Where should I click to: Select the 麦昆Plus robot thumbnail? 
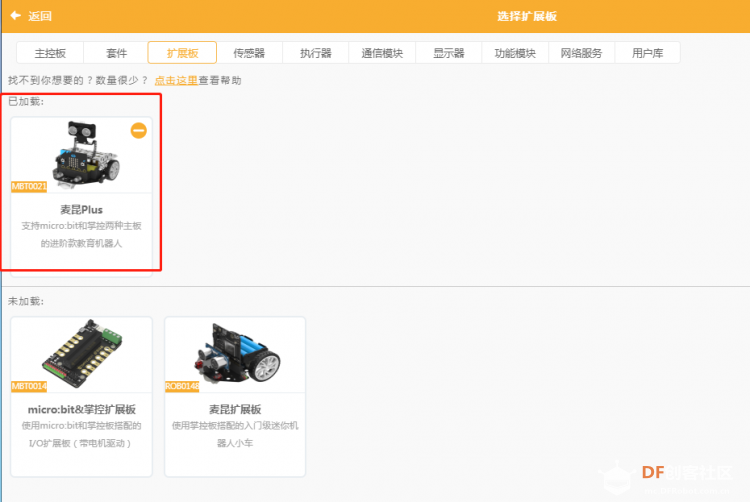[85, 153]
